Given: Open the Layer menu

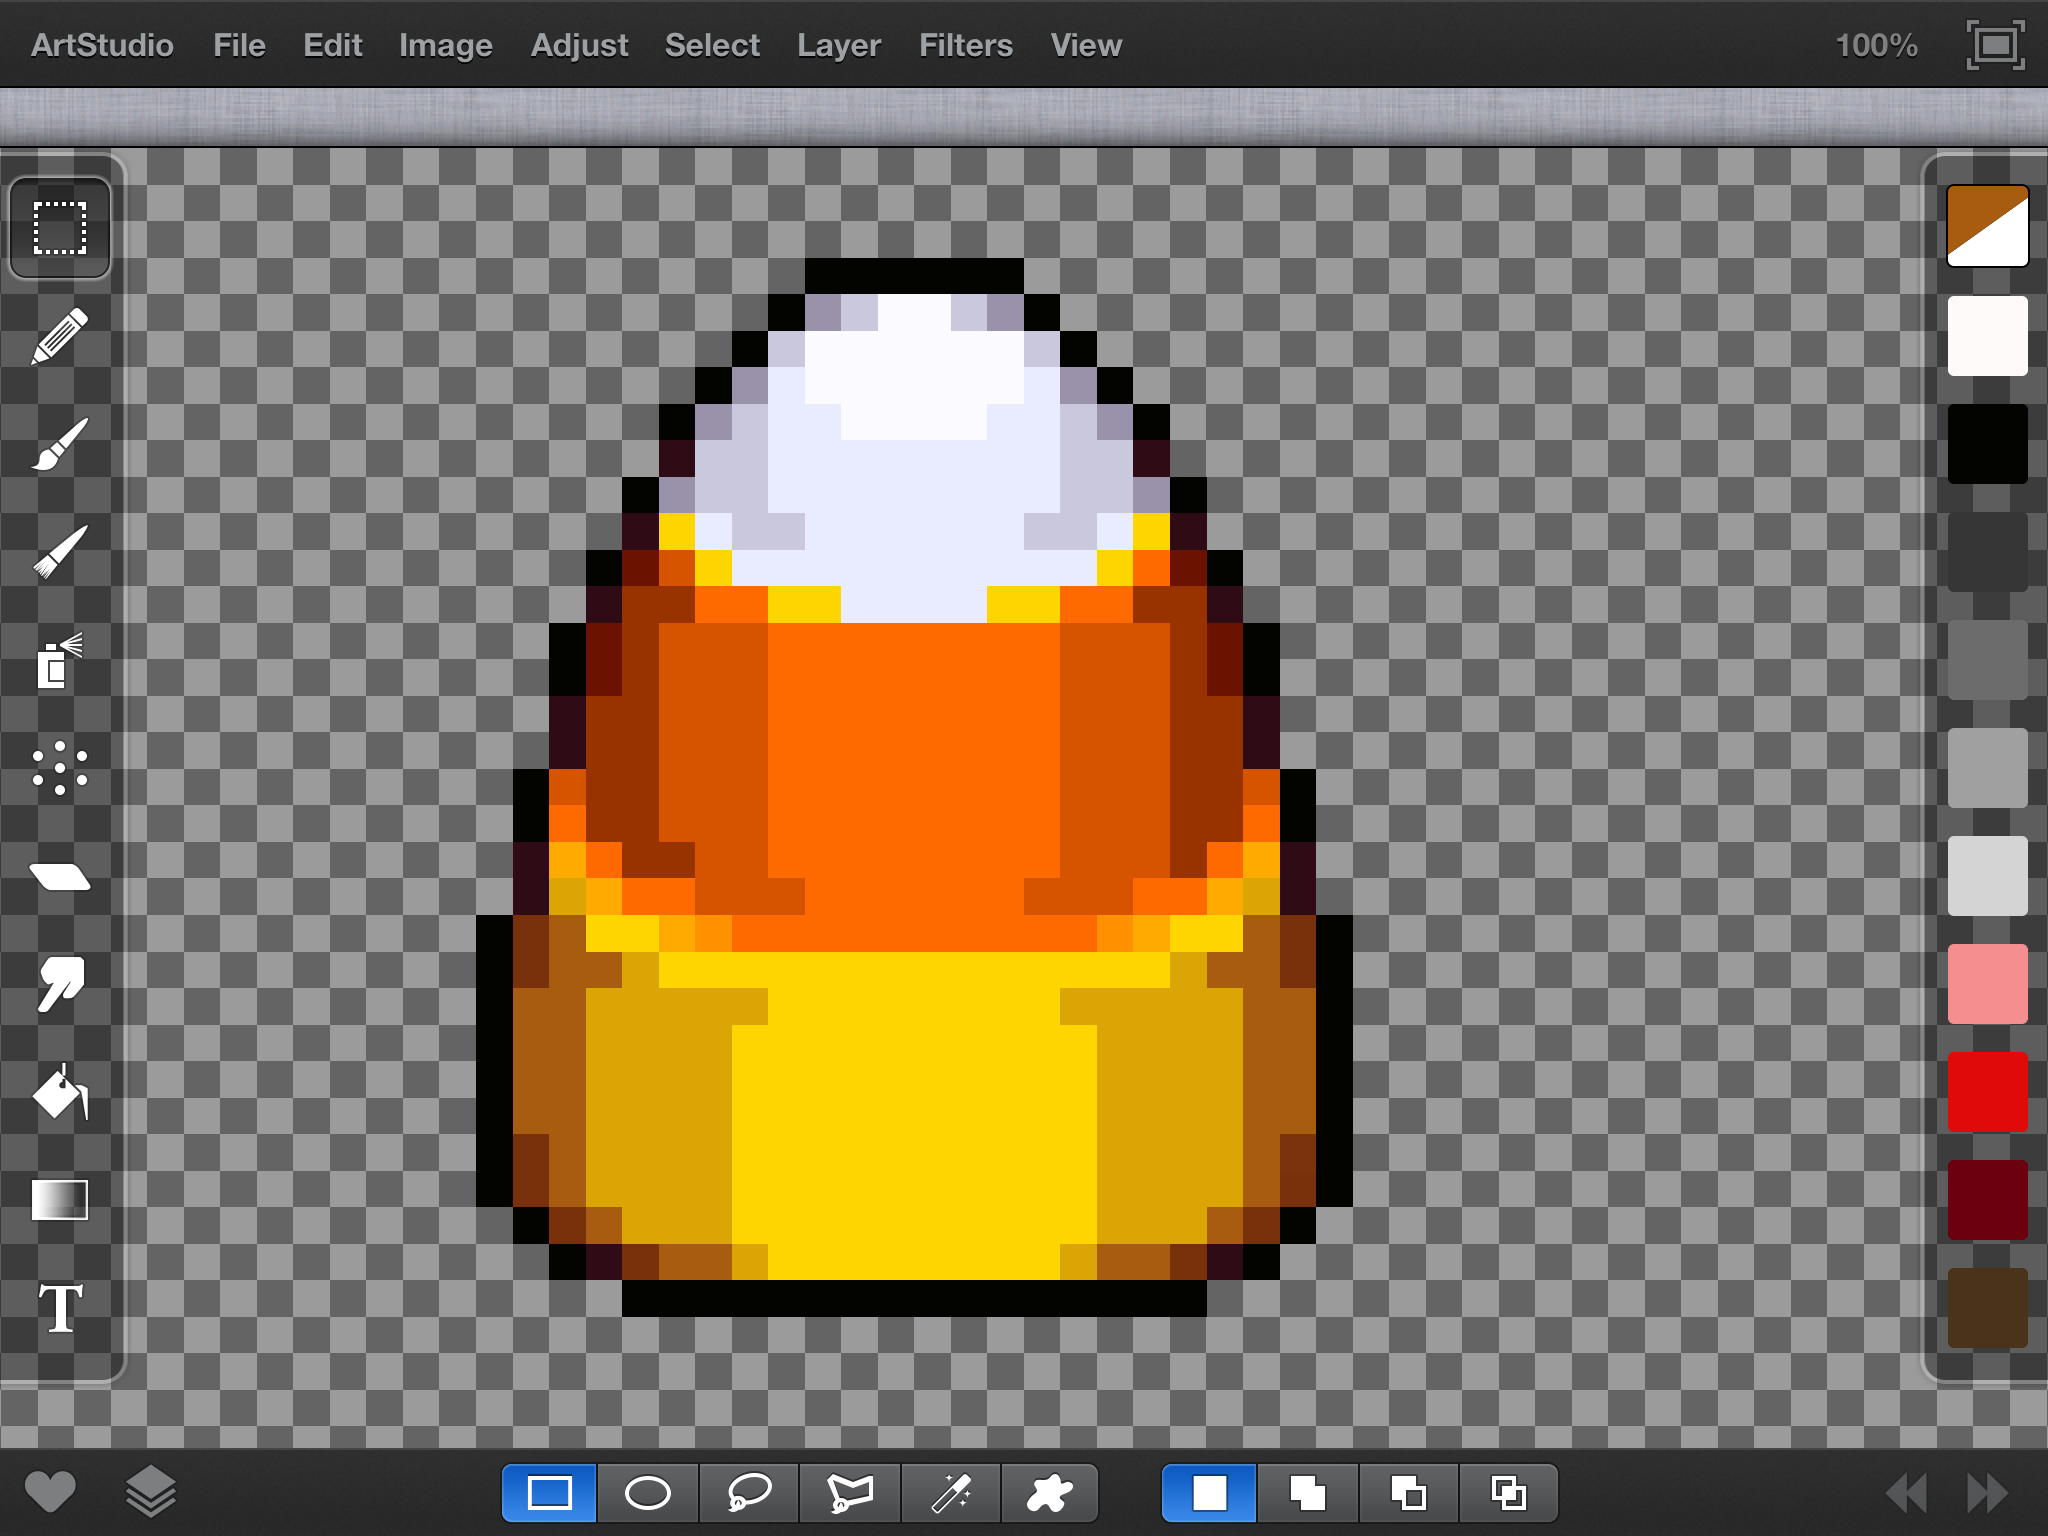Looking at the screenshot, I should [x=838, y=46].
